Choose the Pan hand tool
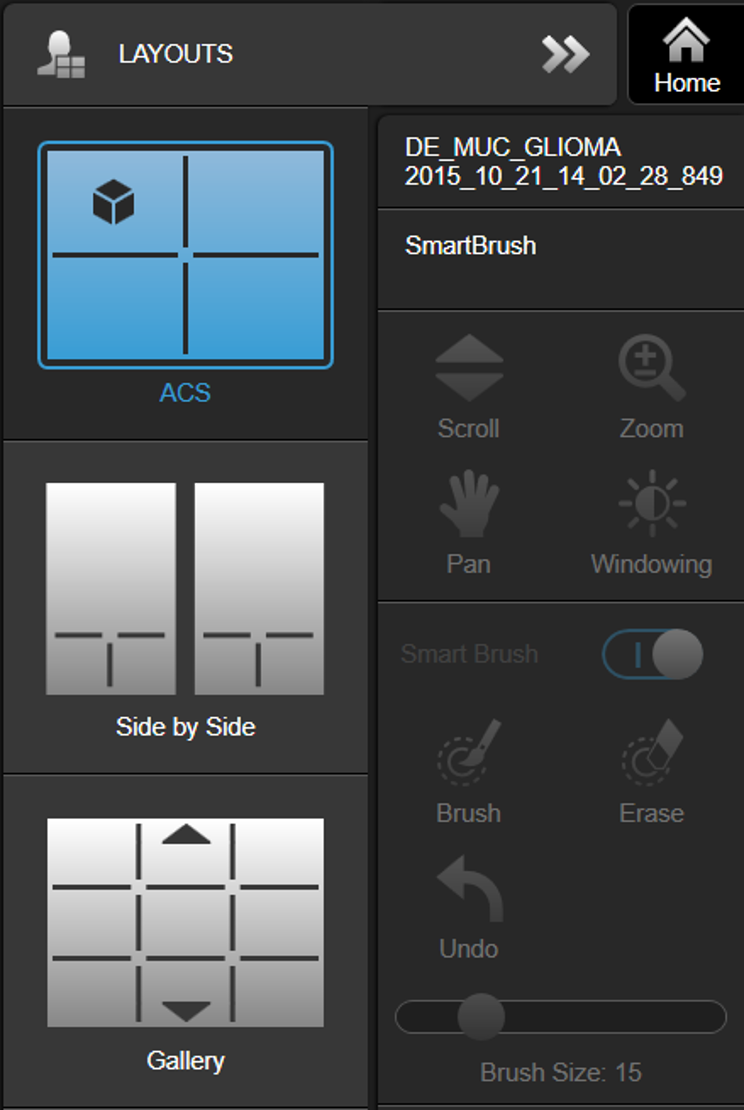The width and height of the screenshot is (744, 1110). pyautogui.click(x=469, y=505)
